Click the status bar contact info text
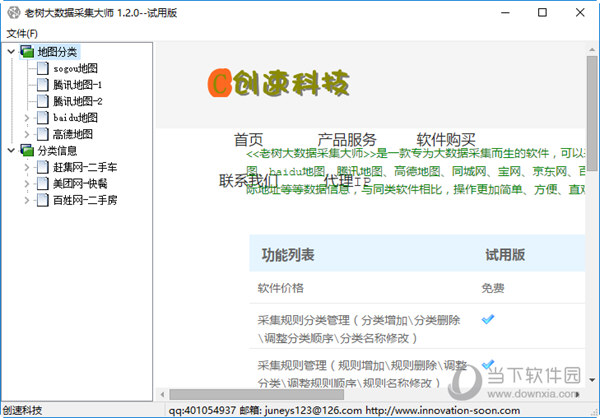Image resolution: width=600 pixels, height=418 pixels. click(344, 410)
